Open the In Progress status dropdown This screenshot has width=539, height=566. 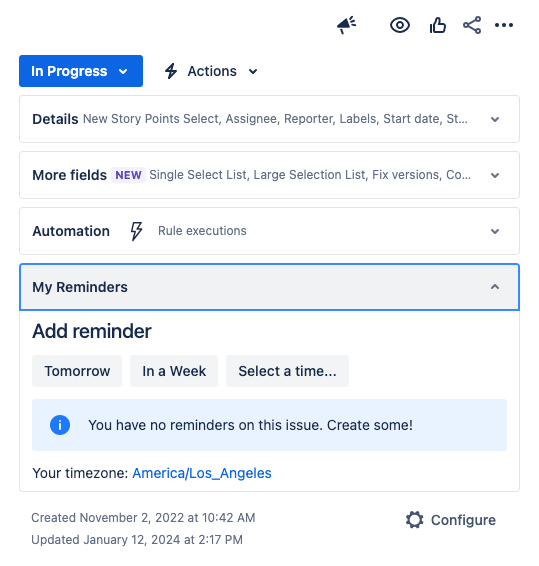point(81,71)
